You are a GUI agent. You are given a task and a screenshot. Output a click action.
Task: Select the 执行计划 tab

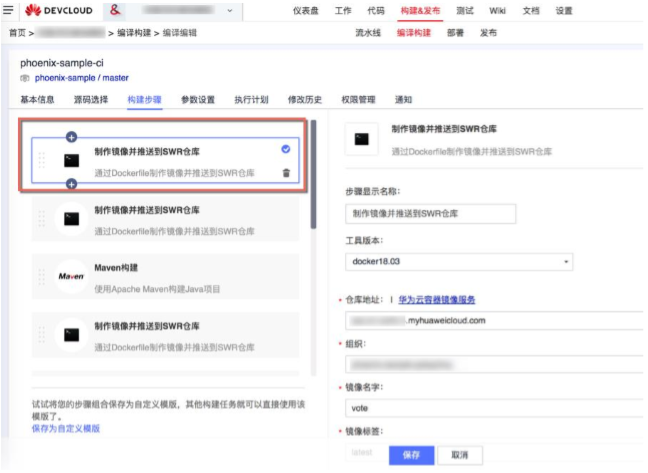[x=251, y=100]
